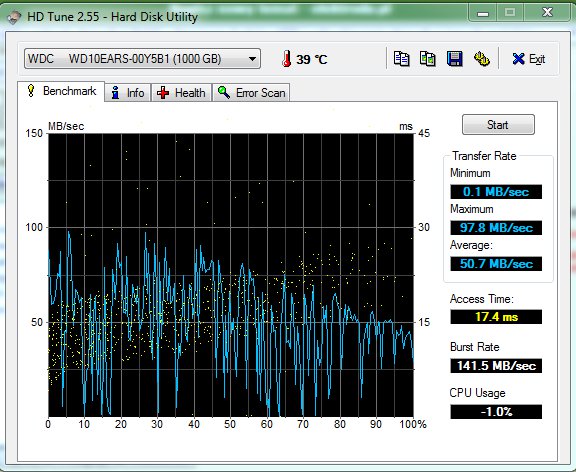Viewport: 576px width, 472px height.
Task: Click the light bulb icon on Benchmark tab
Action: point(31,90)
